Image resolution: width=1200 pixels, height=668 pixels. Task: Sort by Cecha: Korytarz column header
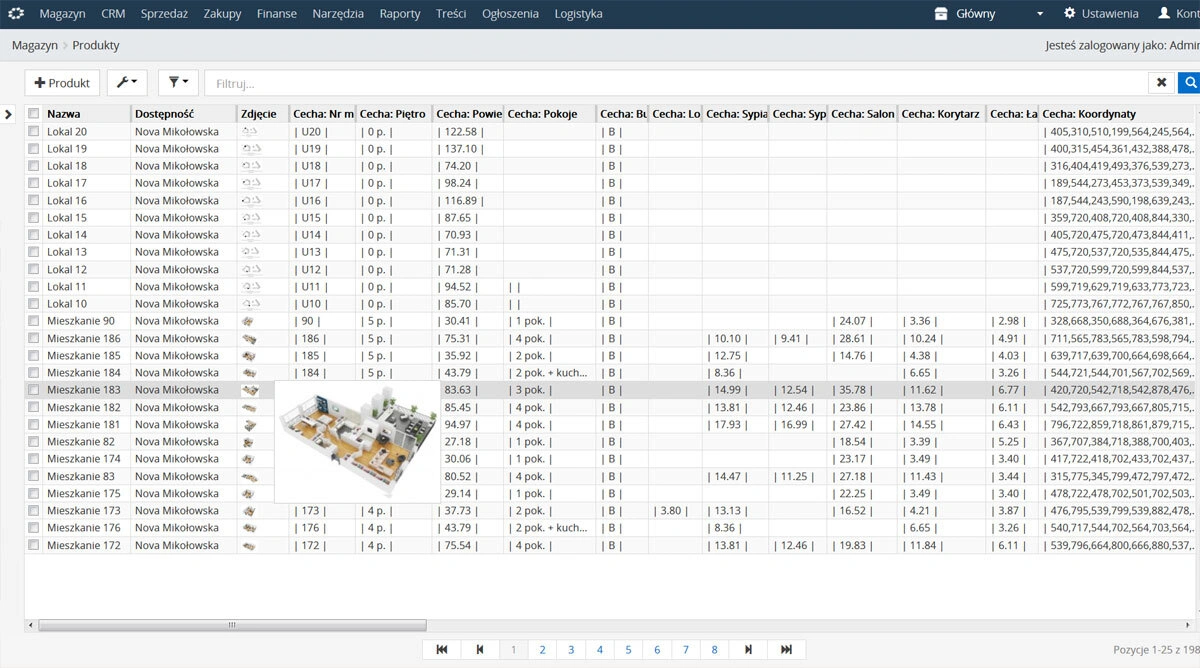pyautogui.click(x=942, y=114)
